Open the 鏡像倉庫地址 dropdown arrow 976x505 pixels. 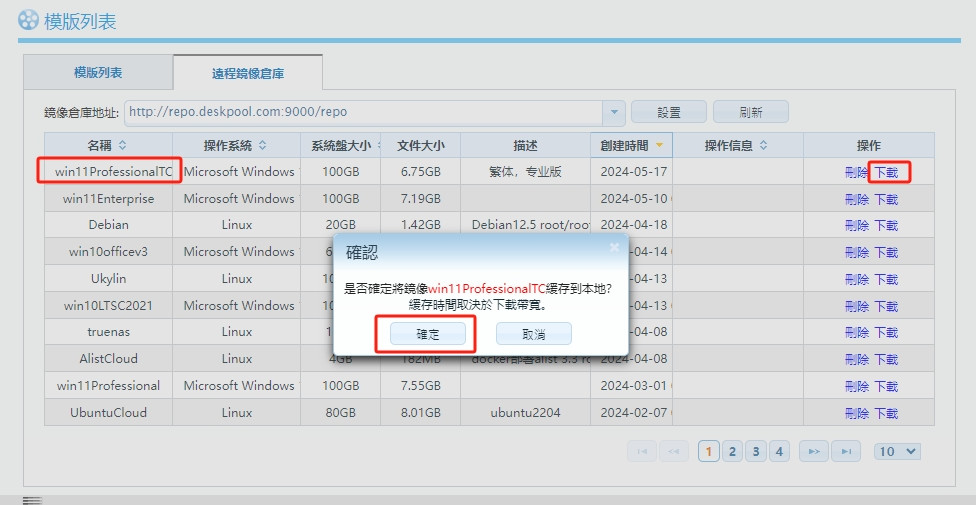(x=614, y=113)
